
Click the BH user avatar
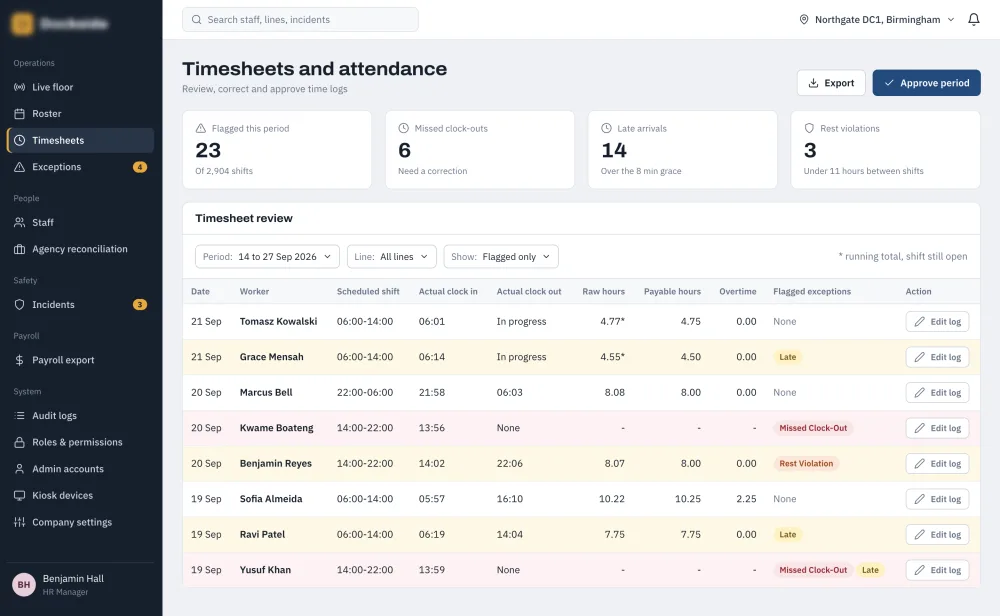coord(24,584)
